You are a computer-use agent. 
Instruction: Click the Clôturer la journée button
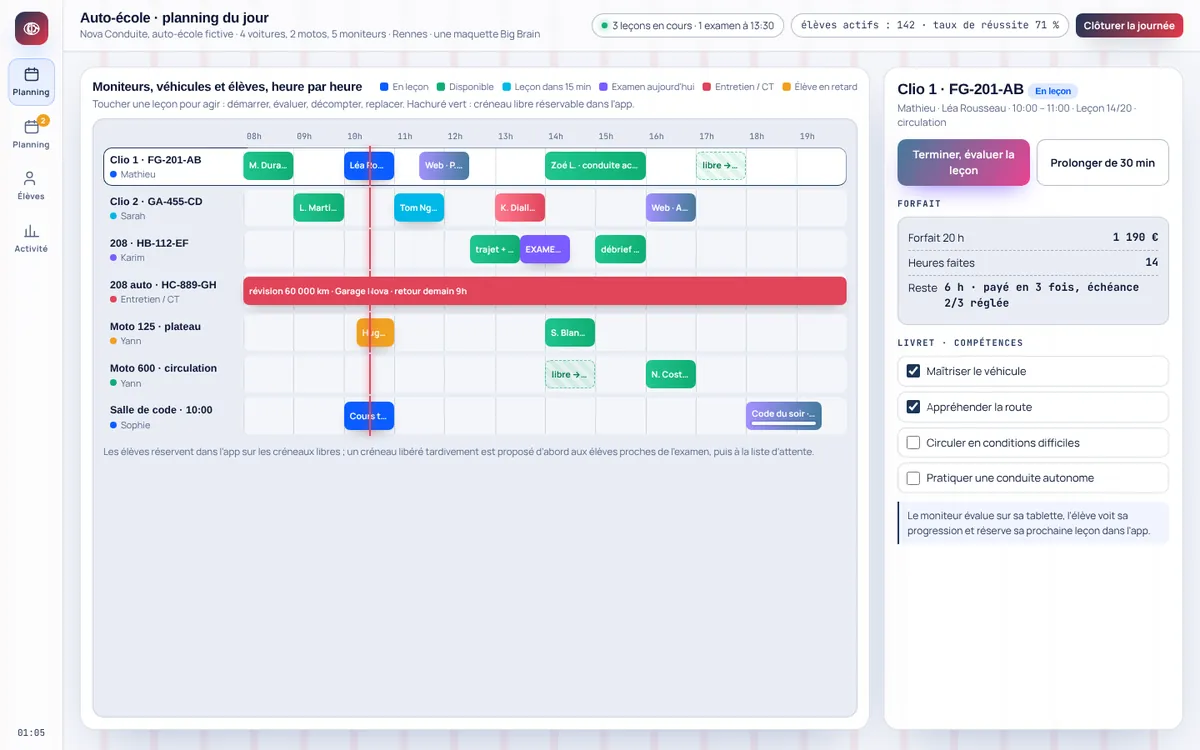(1129, 25)
